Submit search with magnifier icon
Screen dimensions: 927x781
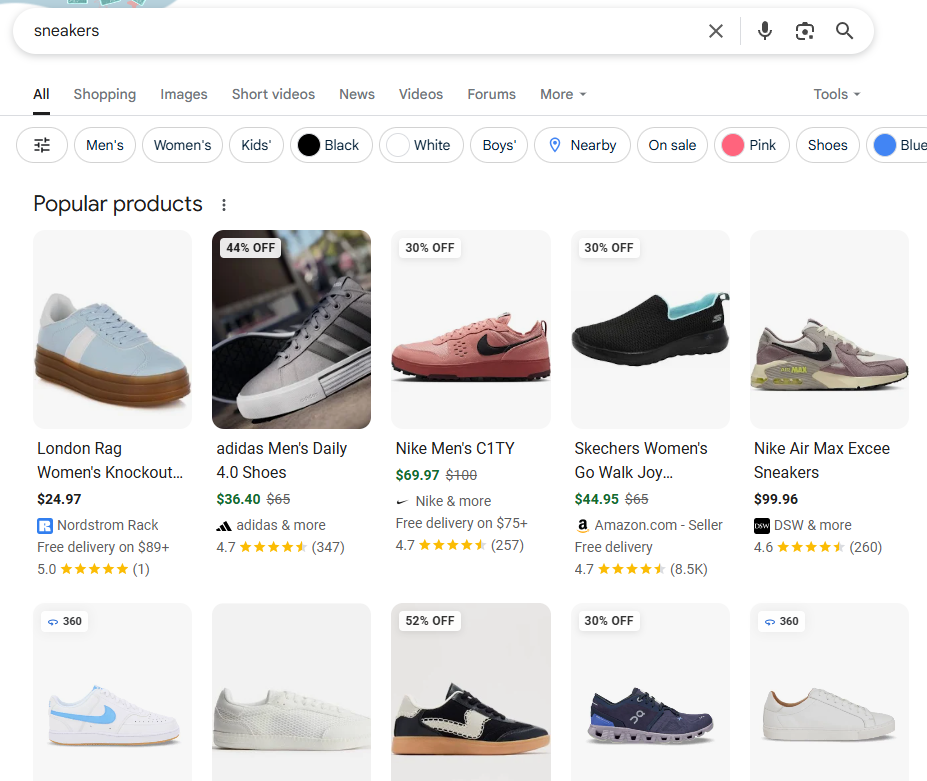845,31
